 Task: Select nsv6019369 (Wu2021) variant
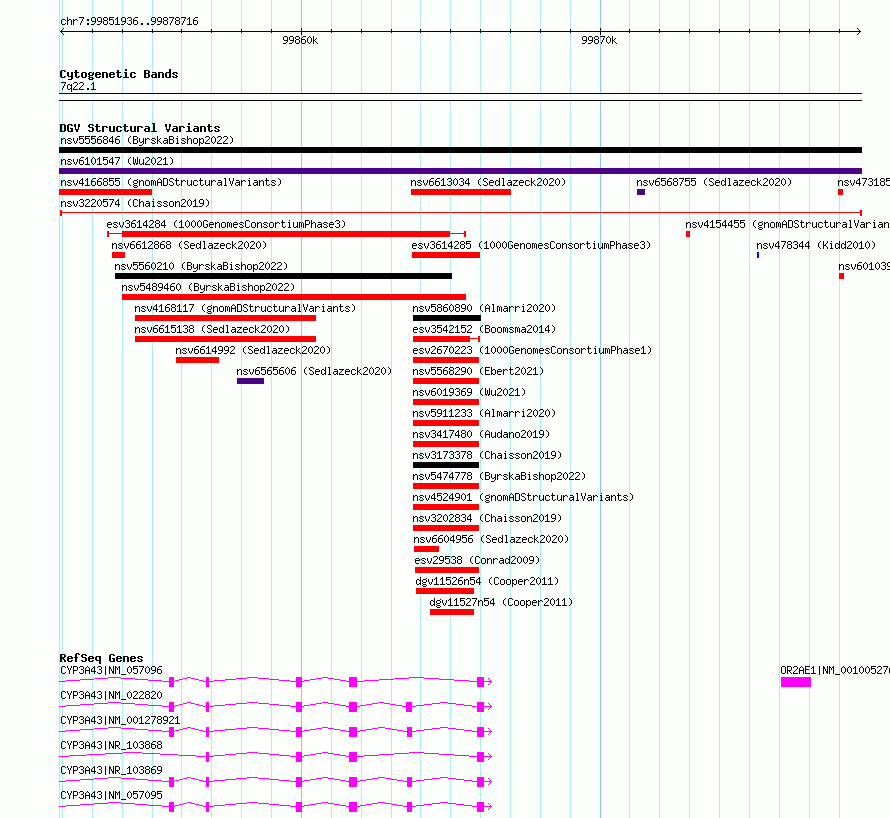[469, 392]
